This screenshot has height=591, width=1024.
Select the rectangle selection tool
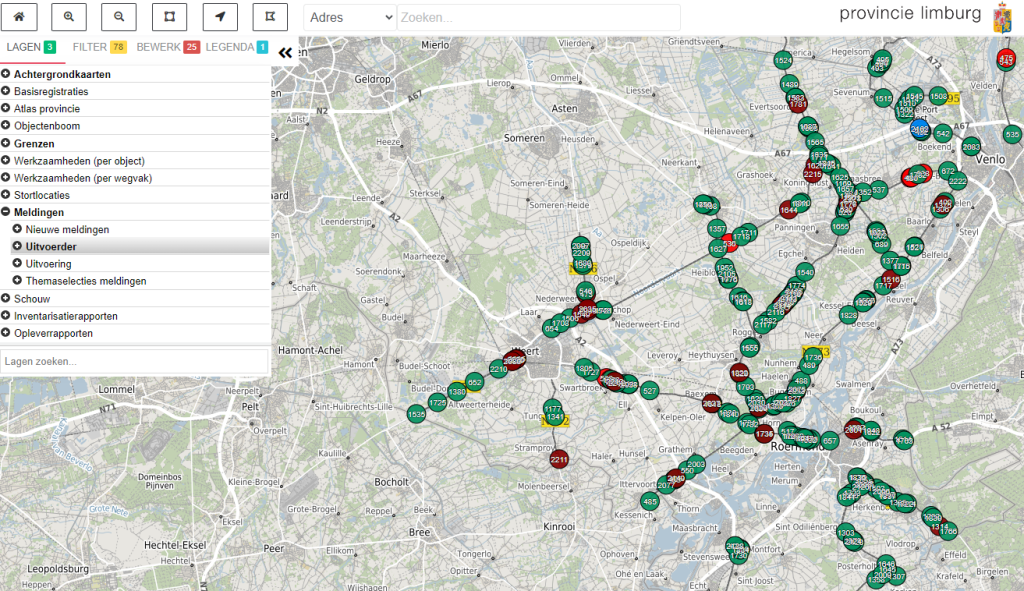(169, 17)
